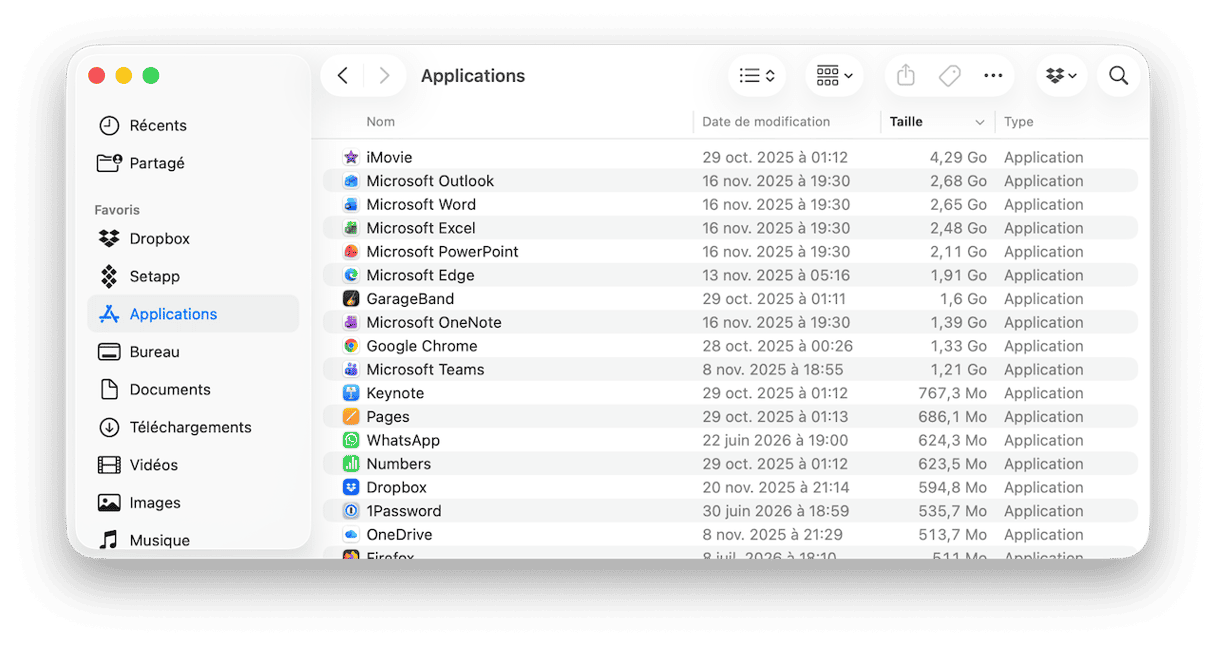The image size is (1216, 646).
Task: Select Setapp in the sidebar
Action: coord(193,276)
